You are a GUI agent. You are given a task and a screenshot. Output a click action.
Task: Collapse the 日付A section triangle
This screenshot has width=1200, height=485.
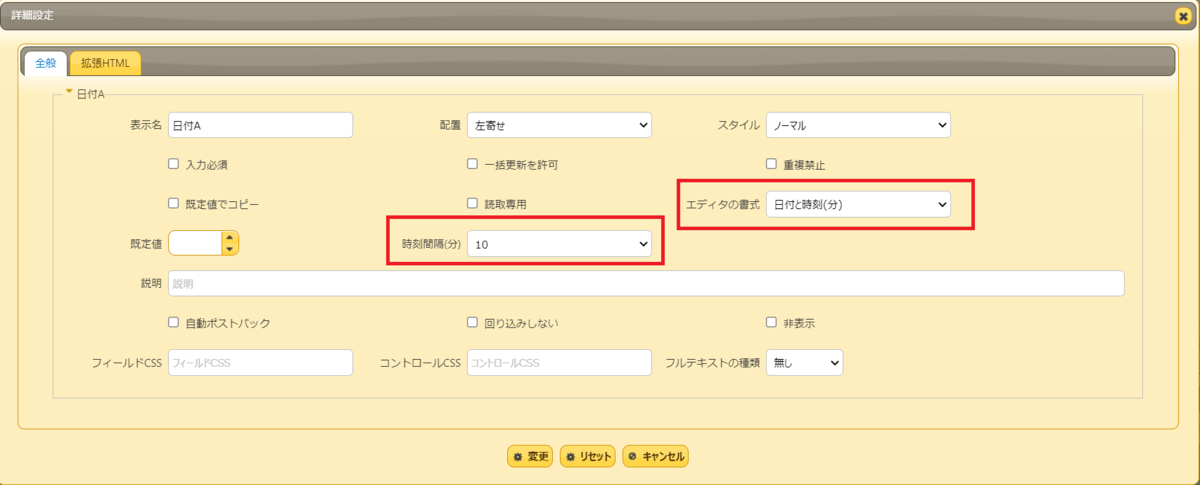tap(69, 92)
